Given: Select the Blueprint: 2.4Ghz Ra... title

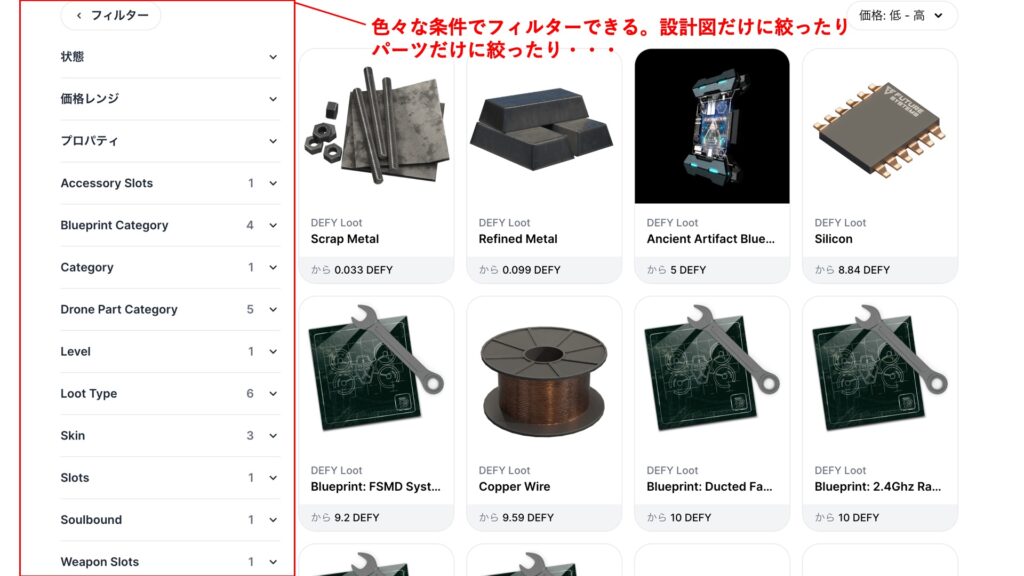Looking at the screenshot, I should (878, 487).
